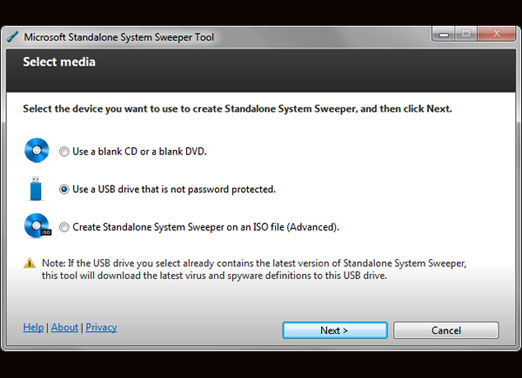Click the blue USB drive icon
522x378 pixels.
point(36,189)
